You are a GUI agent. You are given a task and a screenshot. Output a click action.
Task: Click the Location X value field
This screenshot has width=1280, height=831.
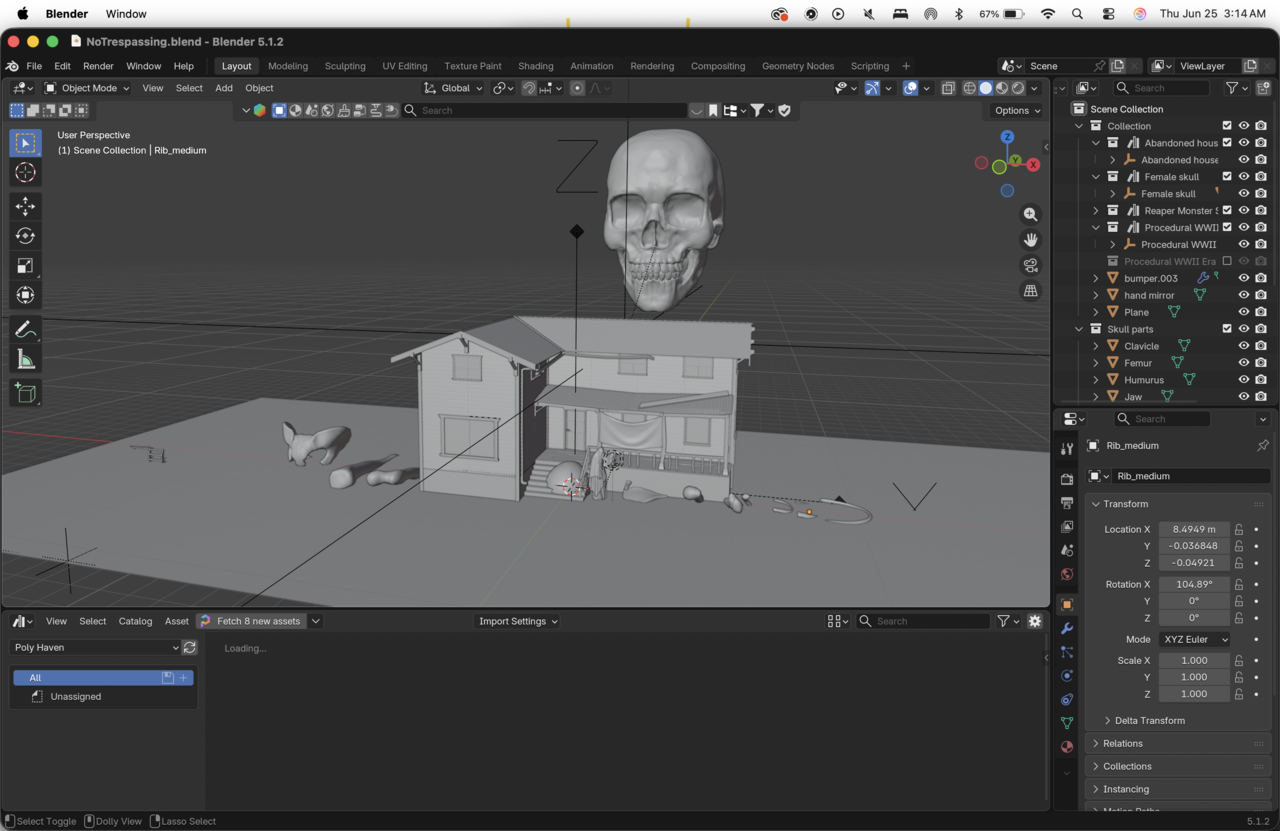1194,529
